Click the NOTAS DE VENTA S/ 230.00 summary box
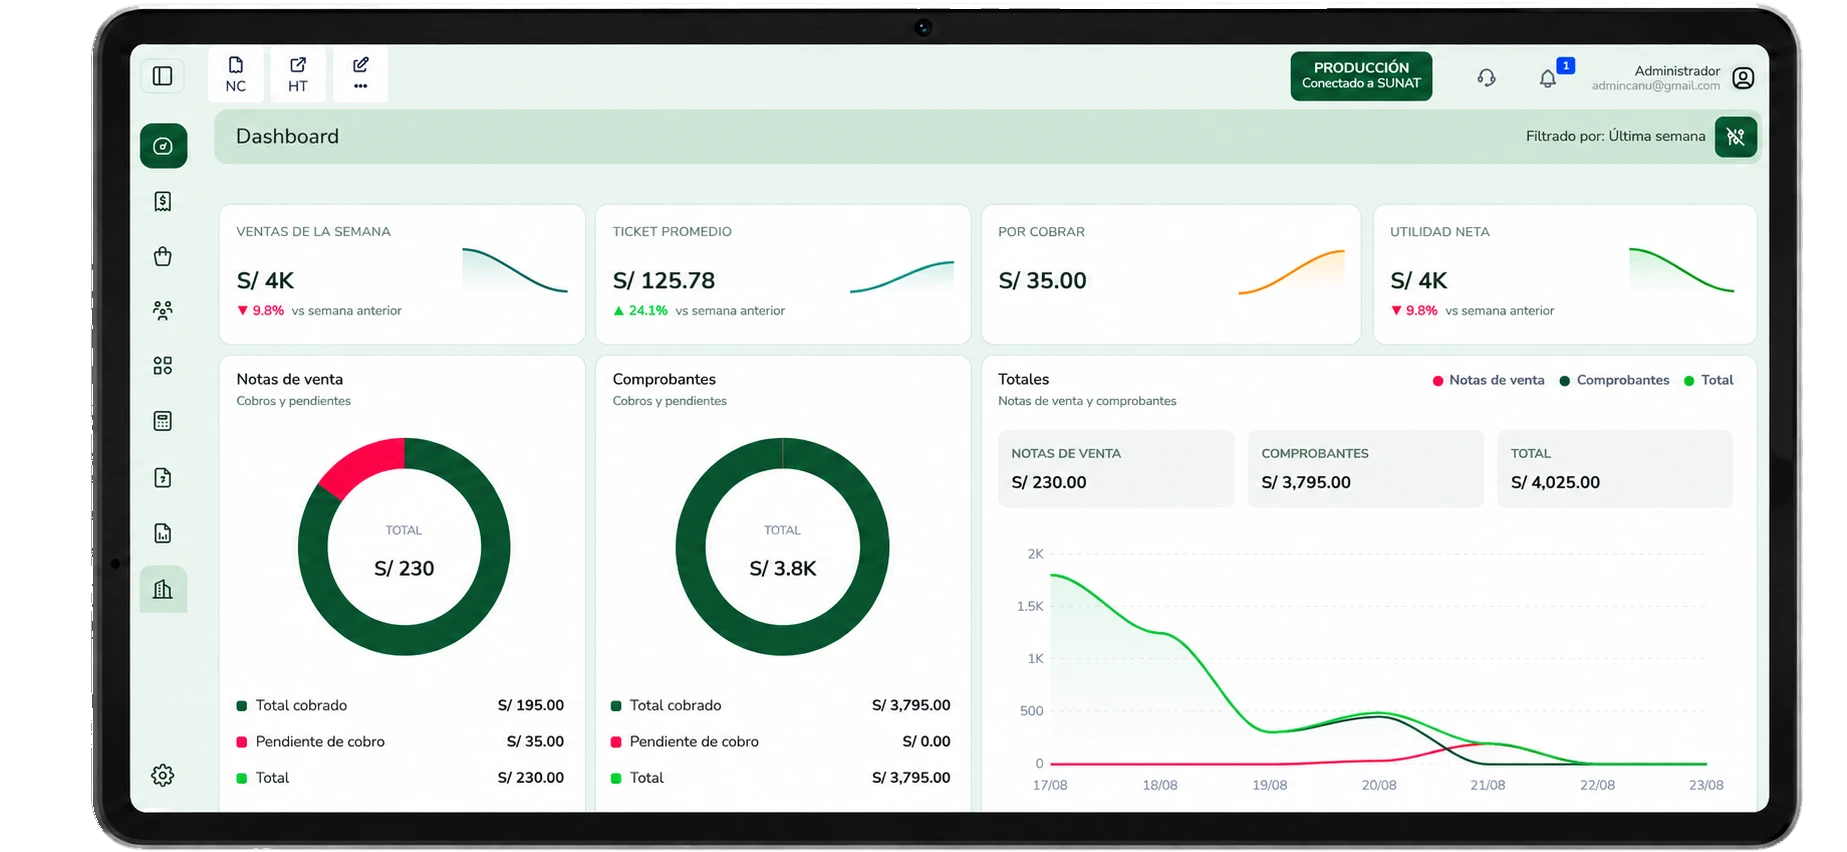This screenshot has height=852, width=1847. click(1116, 468)
